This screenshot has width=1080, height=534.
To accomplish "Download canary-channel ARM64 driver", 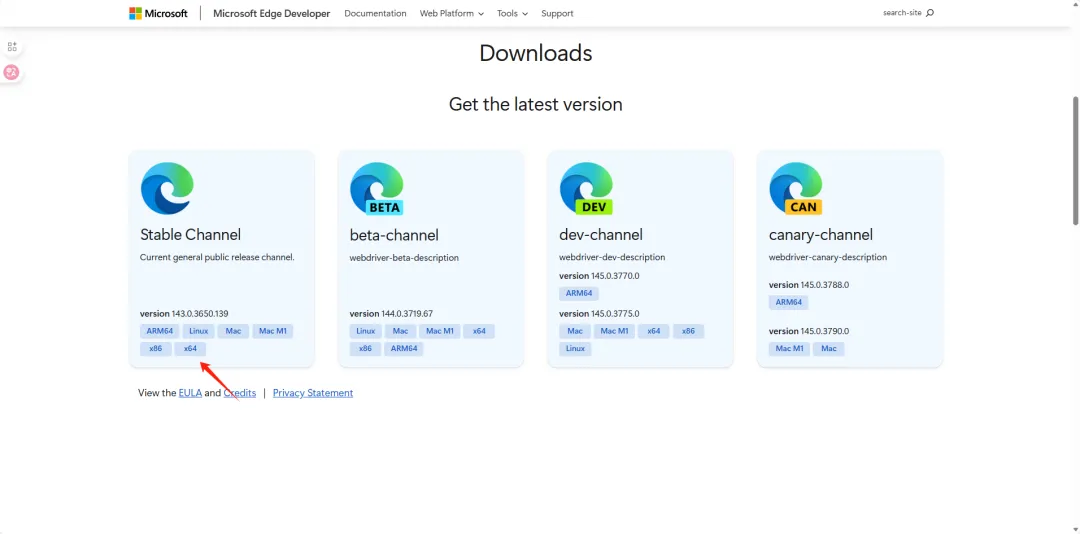I will 789,302.
